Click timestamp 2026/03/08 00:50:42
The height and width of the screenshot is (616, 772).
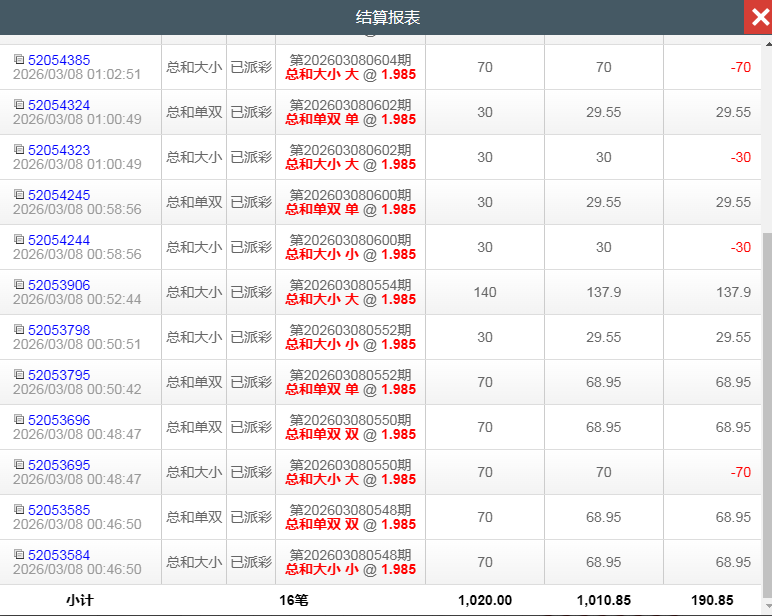tap(77, 389)
